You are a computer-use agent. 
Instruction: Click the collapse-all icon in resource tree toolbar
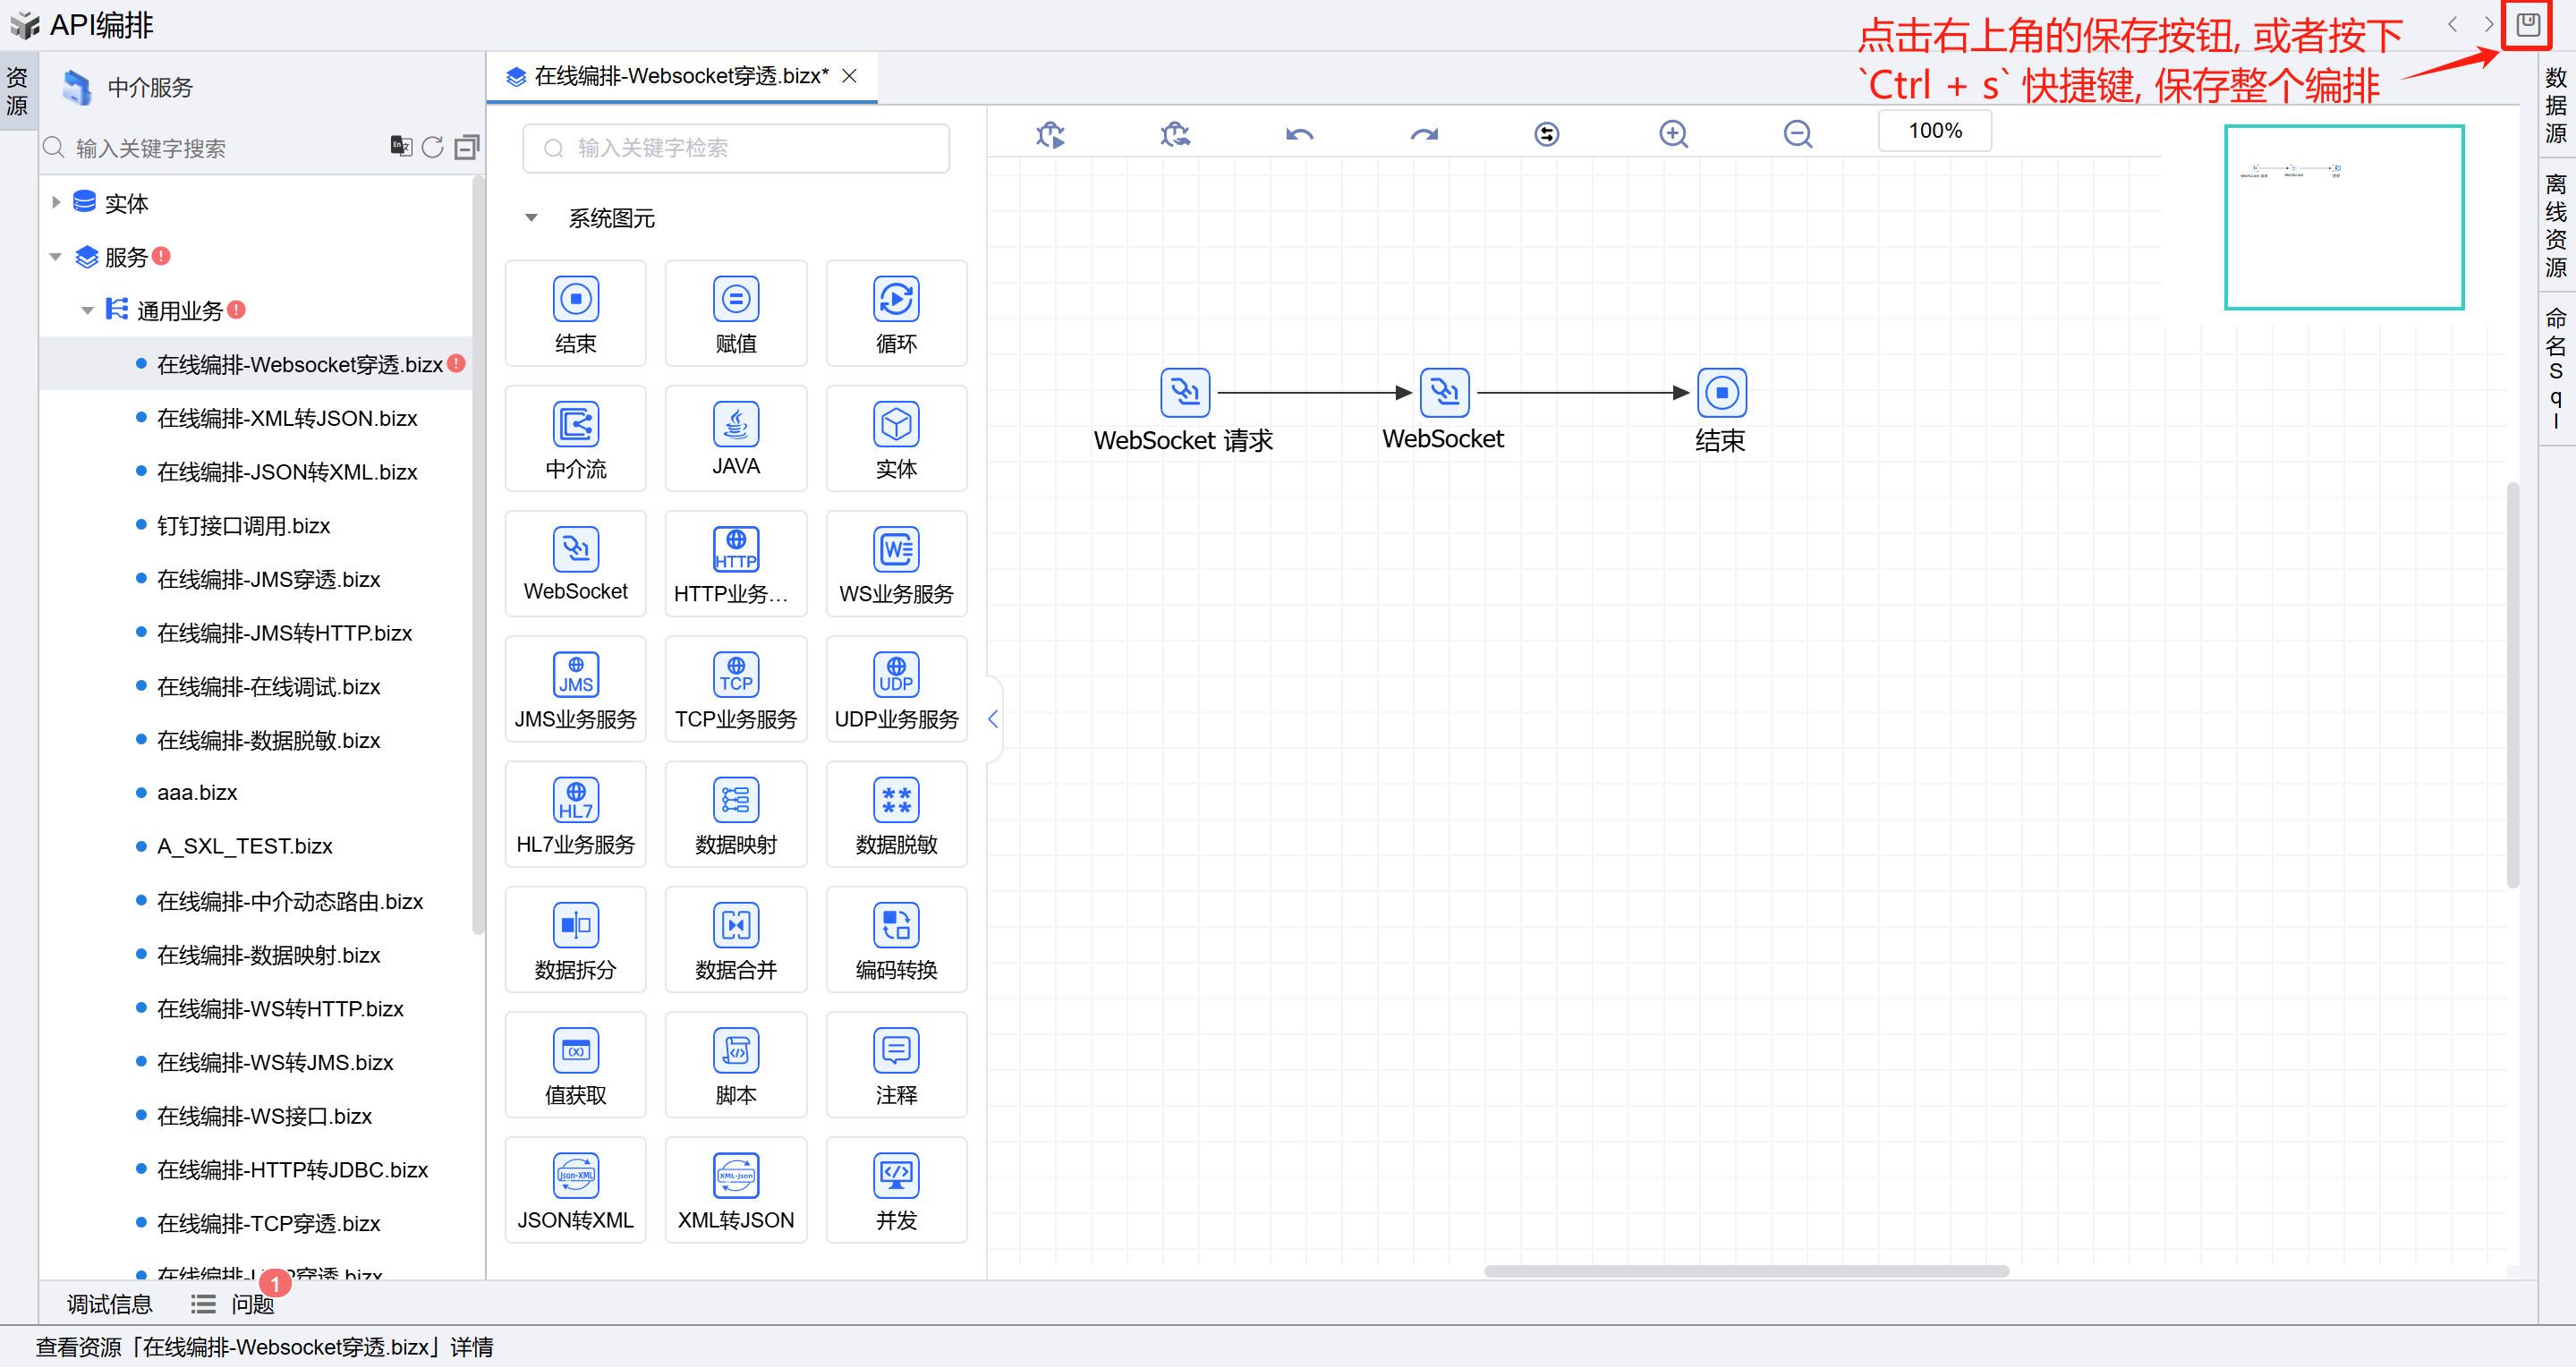(466, 148)
